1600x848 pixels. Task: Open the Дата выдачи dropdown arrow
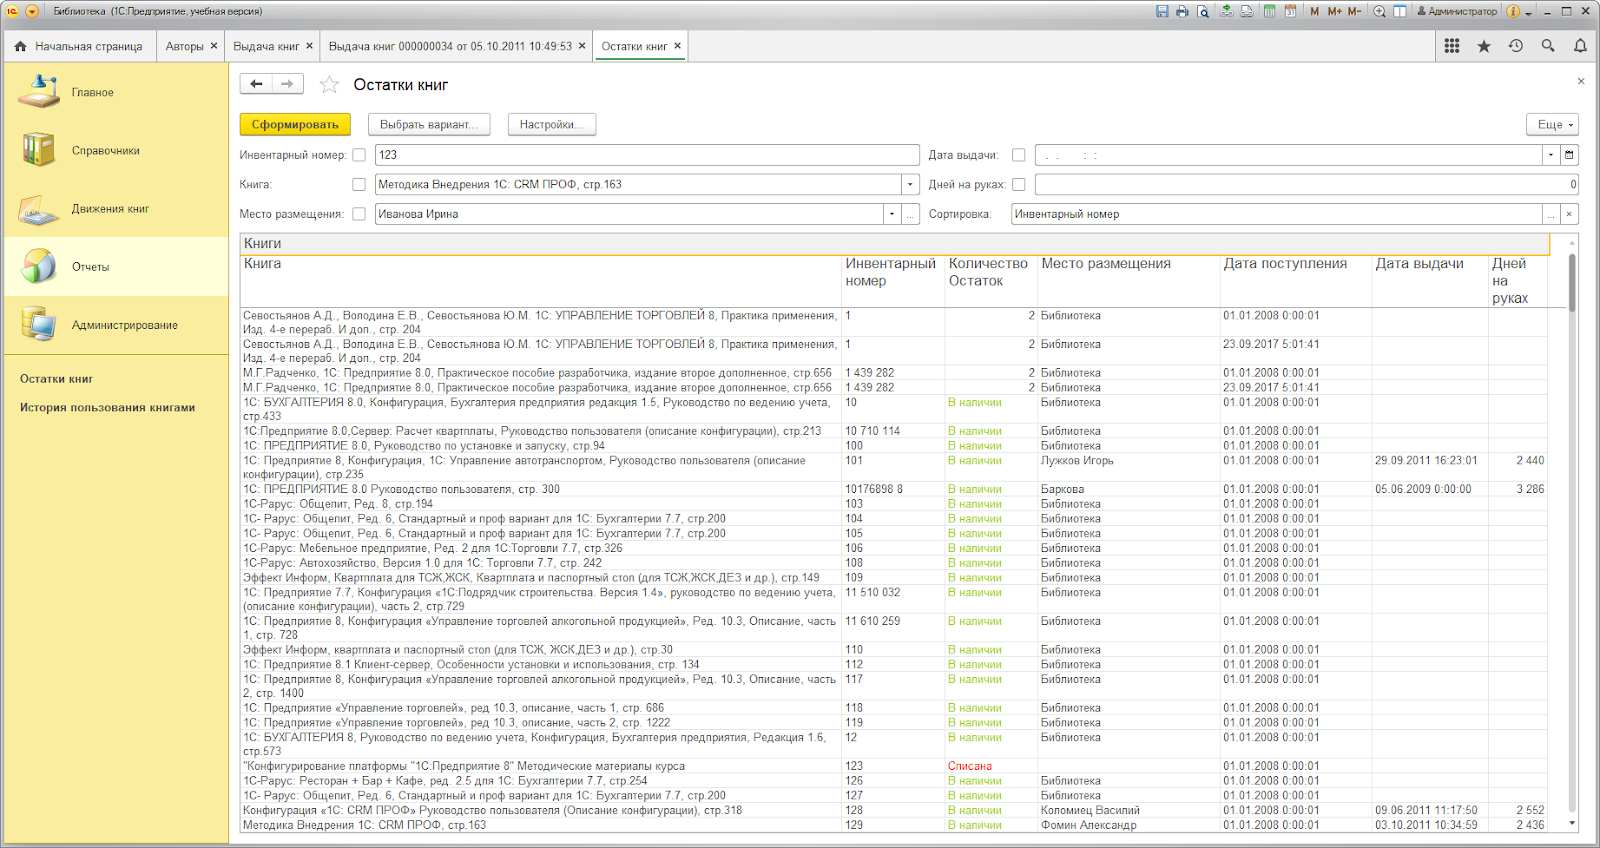[1551, 155]
